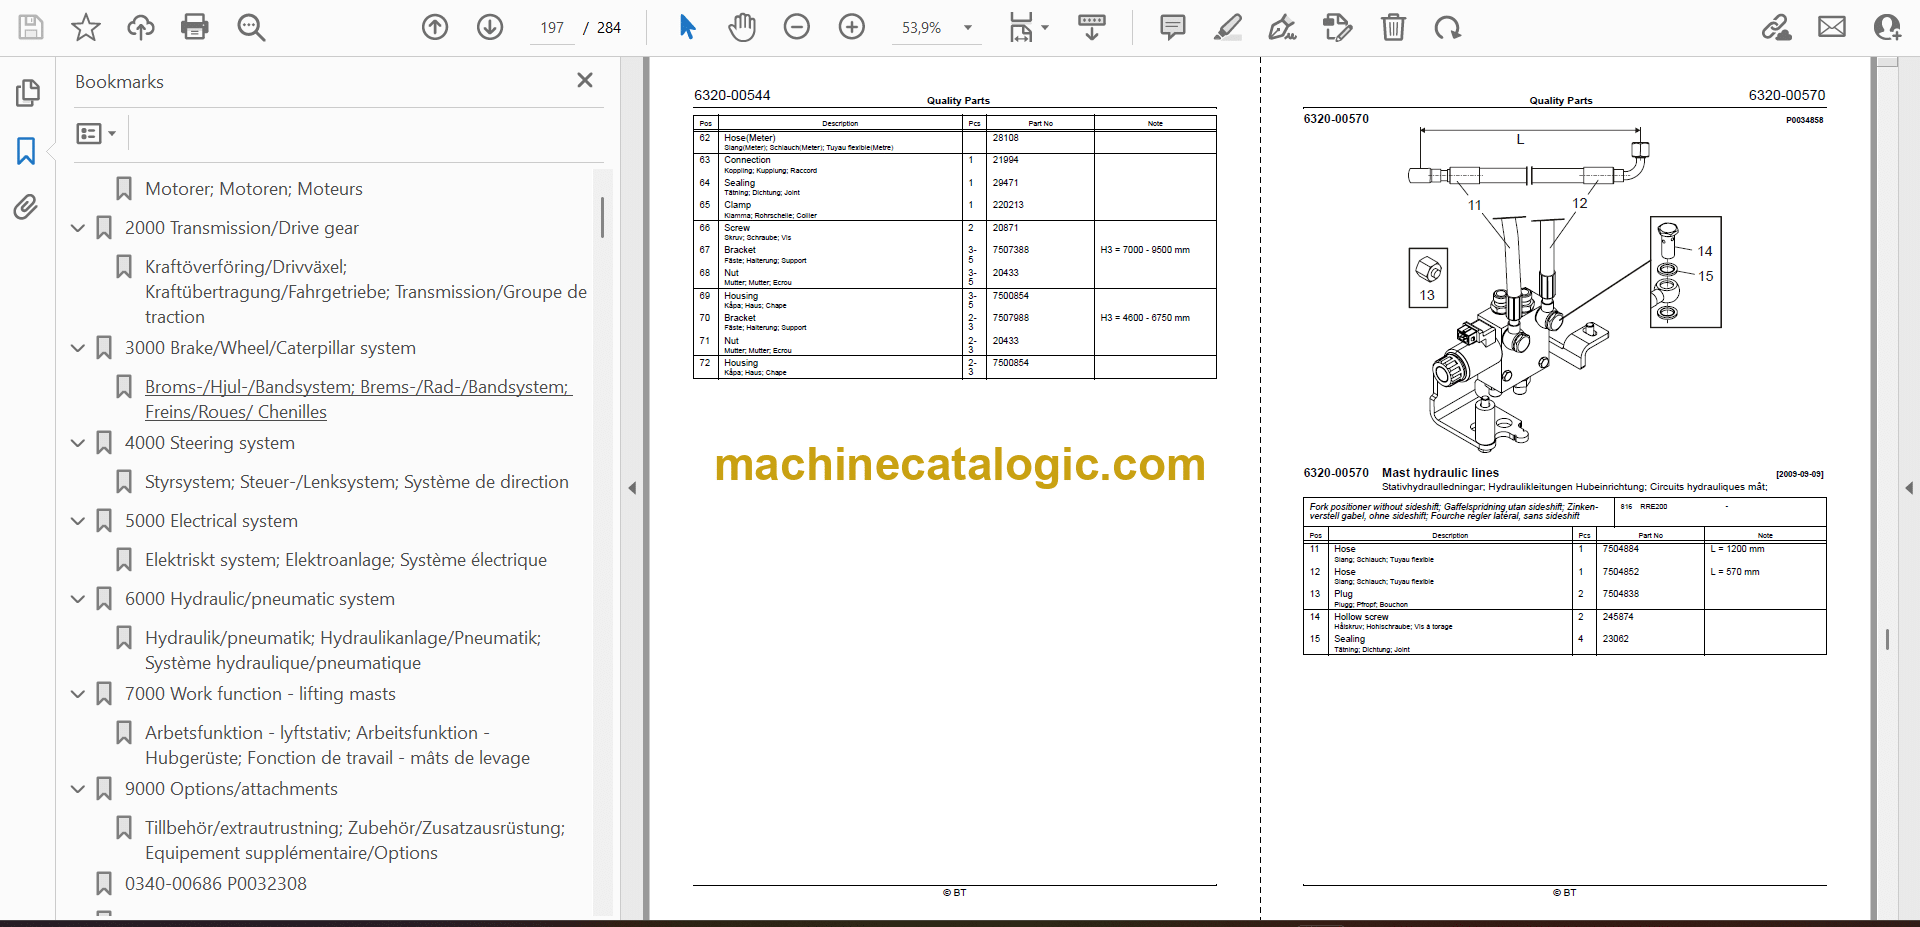Click the page number input field
Image resolution: width=1920 pixels, height=927 pixels.
click(552, 28)
